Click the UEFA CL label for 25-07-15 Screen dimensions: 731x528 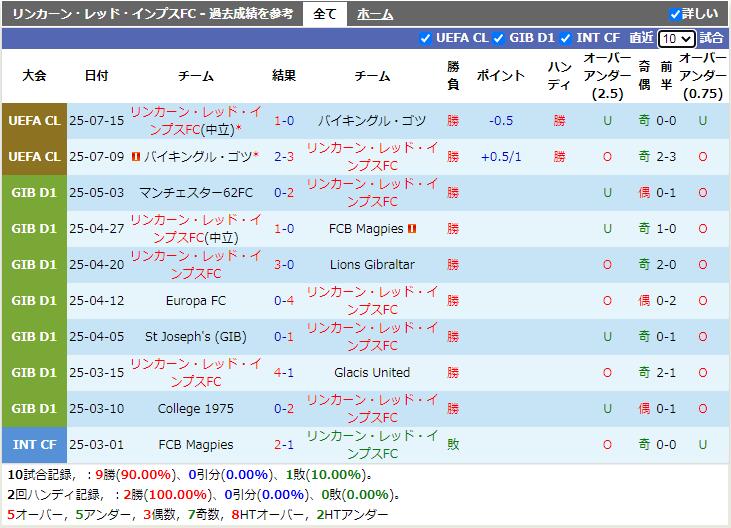click(34, 121)
